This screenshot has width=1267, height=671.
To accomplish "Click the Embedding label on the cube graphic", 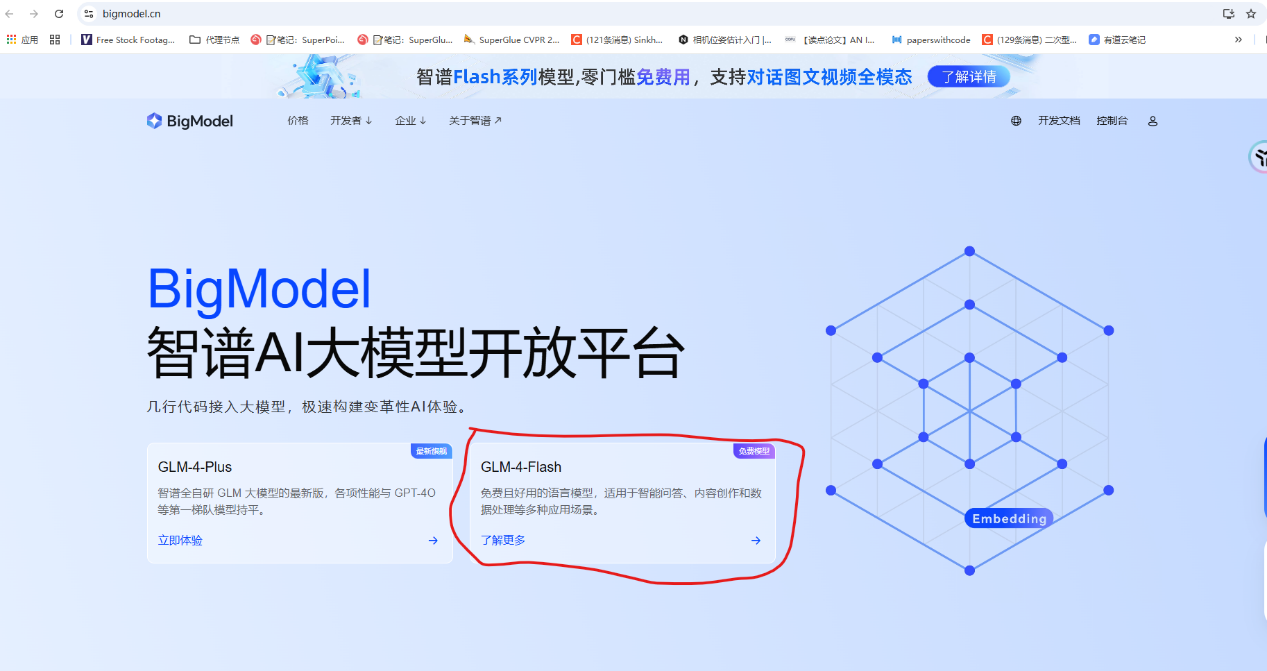I will (x=1009, y=519).
